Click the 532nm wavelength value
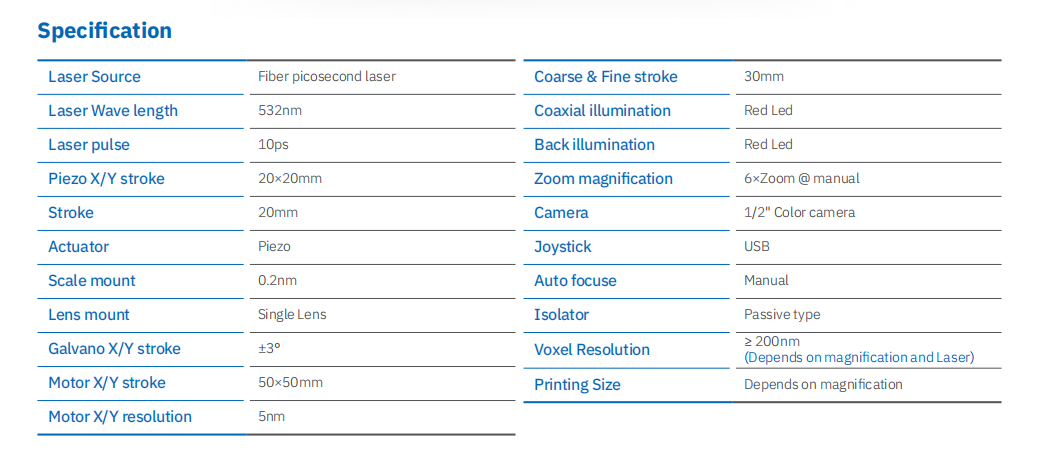1053x465 pixels. (280, 111)
